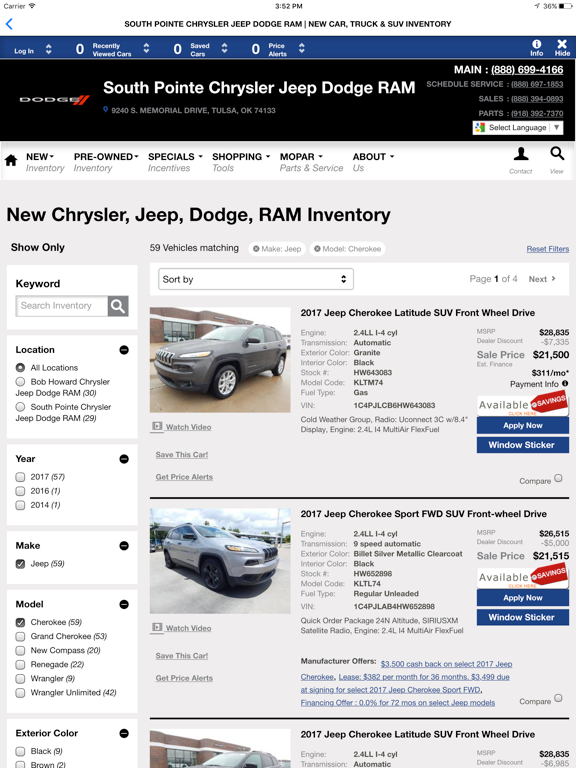Uncheck the Cherokee model checkbox
The width and height of the screenshot is (576, 768).
(20, 622)
